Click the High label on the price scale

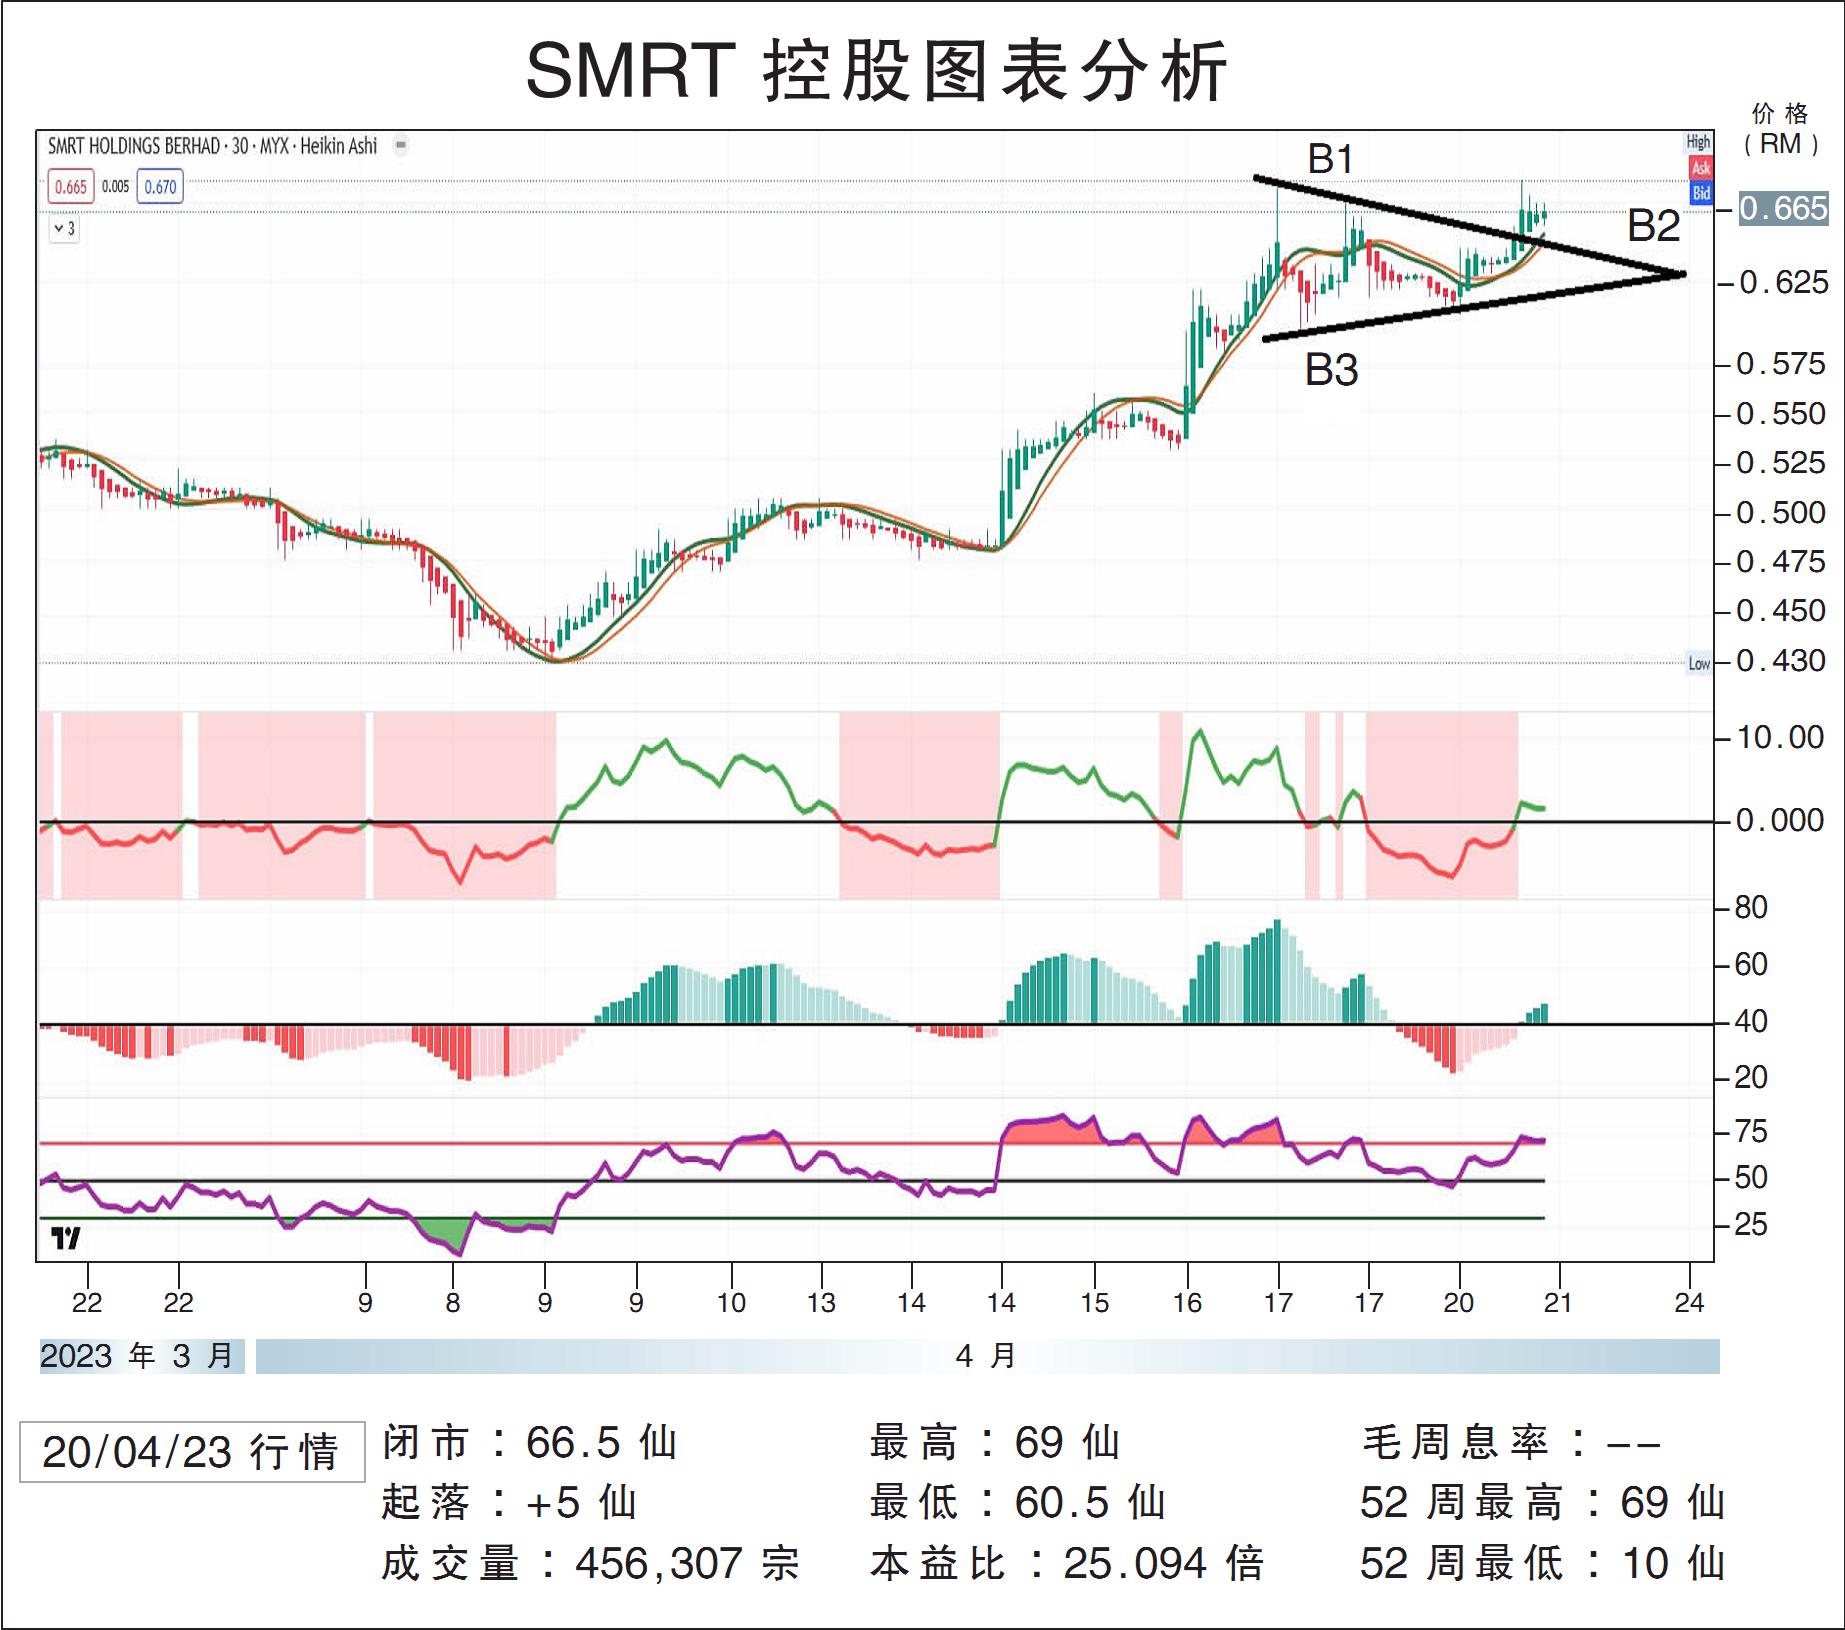[x=1699, y=143]
